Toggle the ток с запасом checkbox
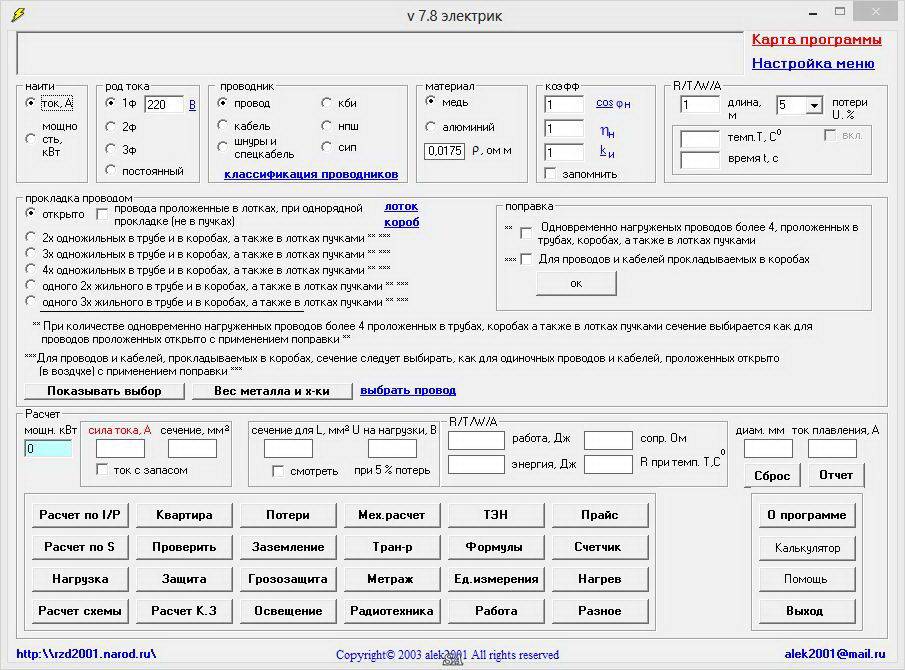The image size is (905, 670). point(102,470)
